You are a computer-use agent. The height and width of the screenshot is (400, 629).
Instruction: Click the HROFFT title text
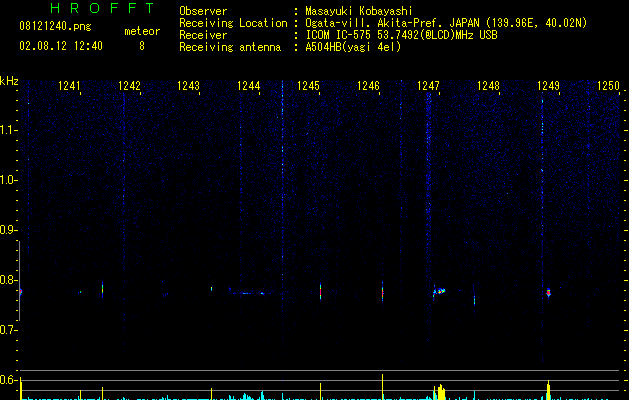[103, 8]
